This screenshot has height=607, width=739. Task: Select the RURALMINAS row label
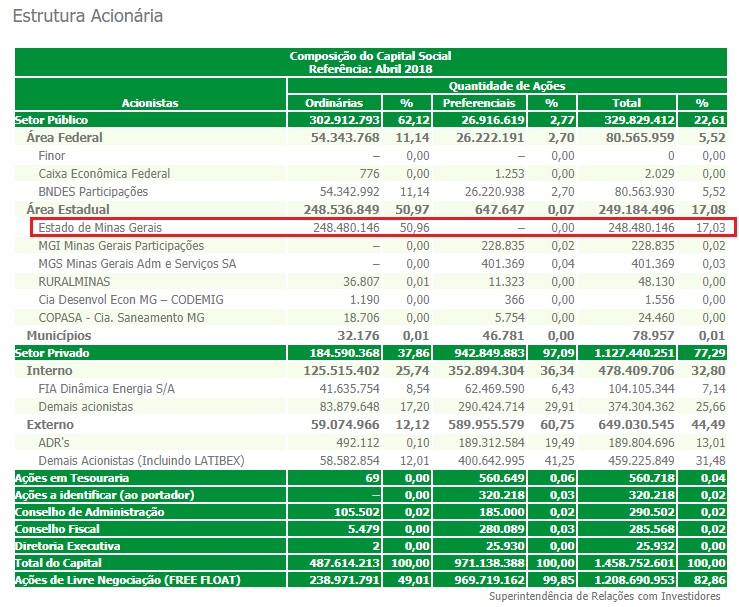pyautogui.click(x=73, y=282)
